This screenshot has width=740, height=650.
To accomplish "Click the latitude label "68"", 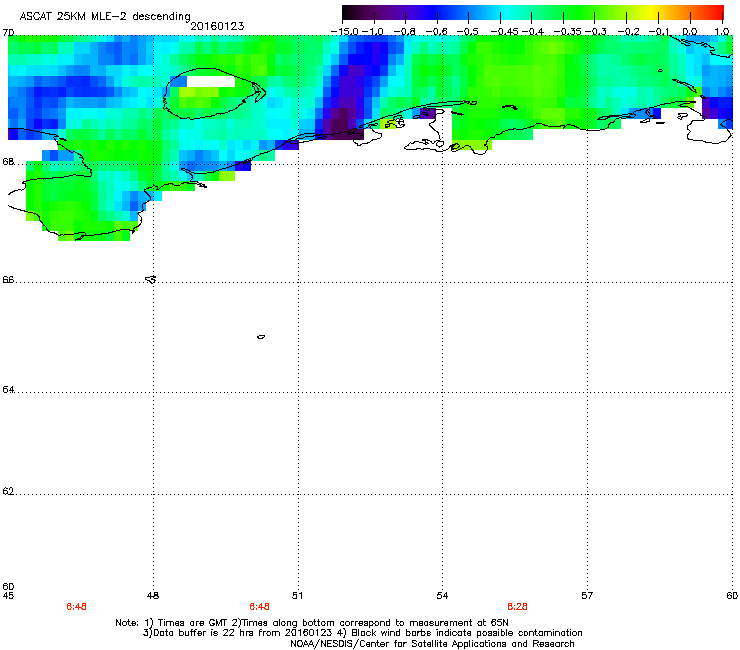I will click(x=8, y=162).
